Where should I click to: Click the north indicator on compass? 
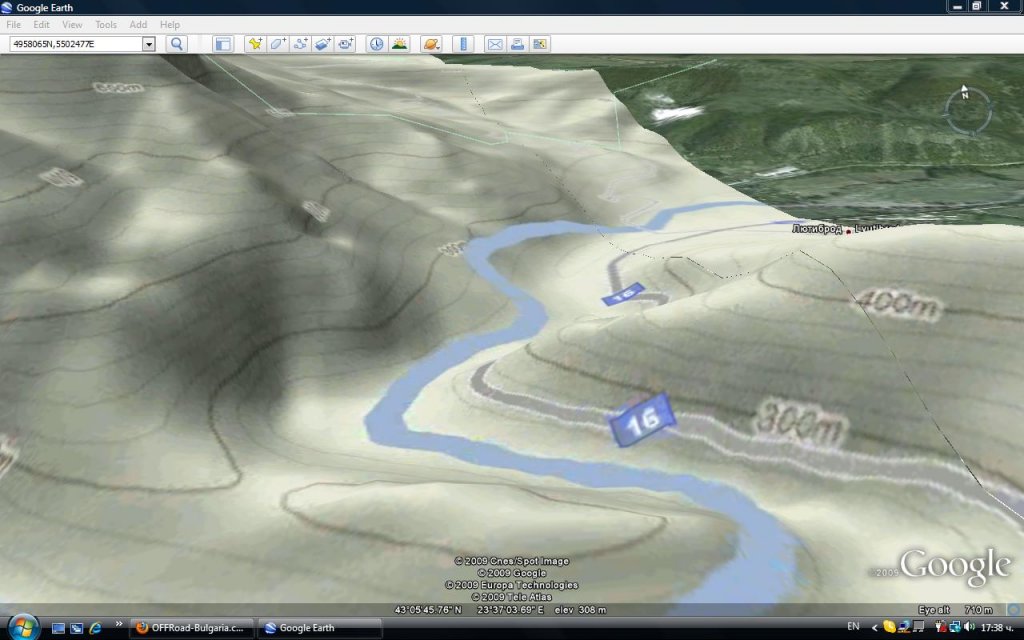click(x=965, y=92)
